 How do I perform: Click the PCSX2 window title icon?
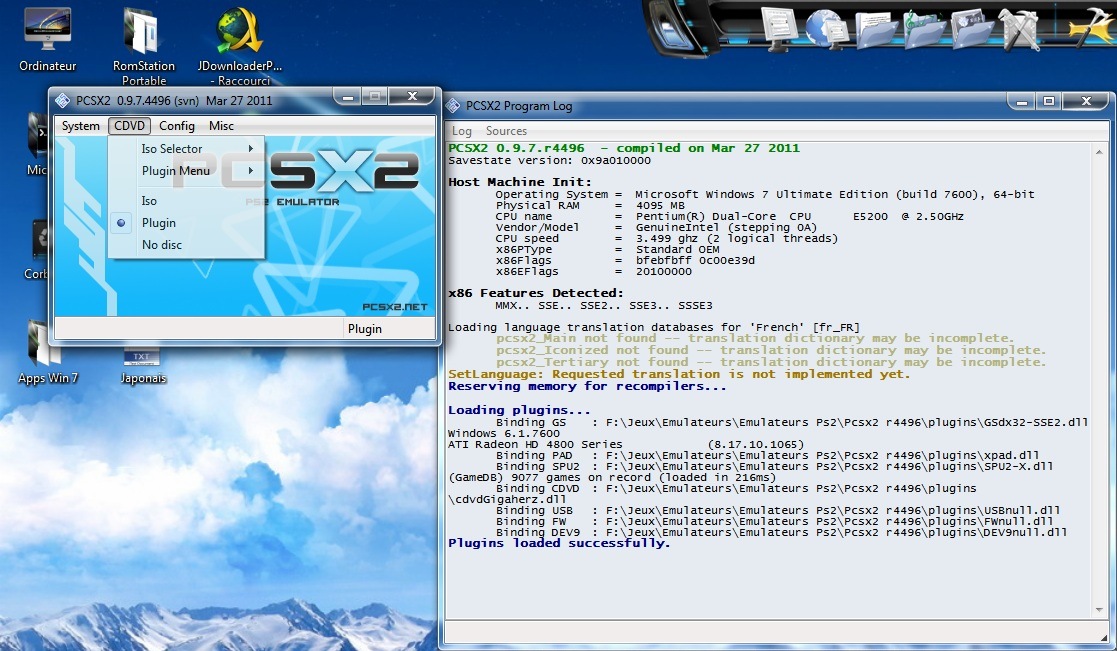pyautogui.click(x=63, y=100)
